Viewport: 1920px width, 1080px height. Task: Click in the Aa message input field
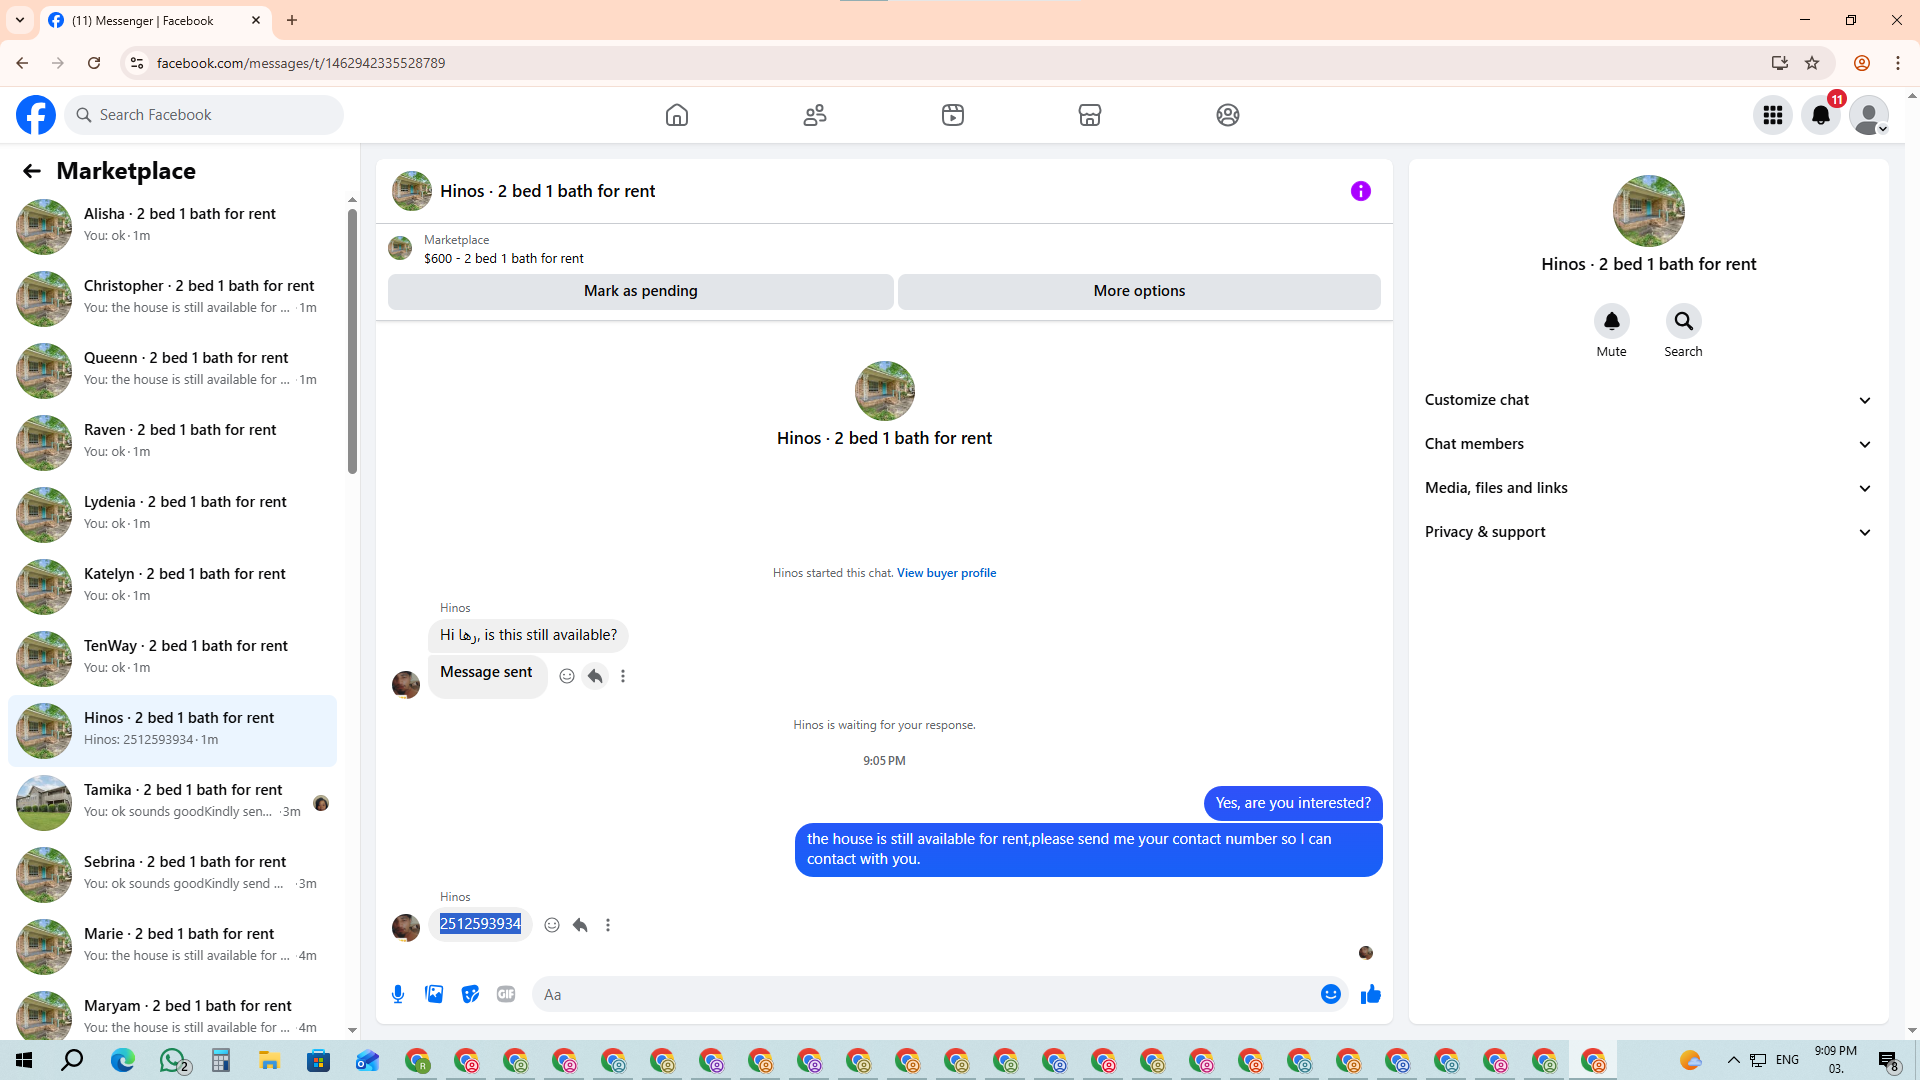(920, 994)
